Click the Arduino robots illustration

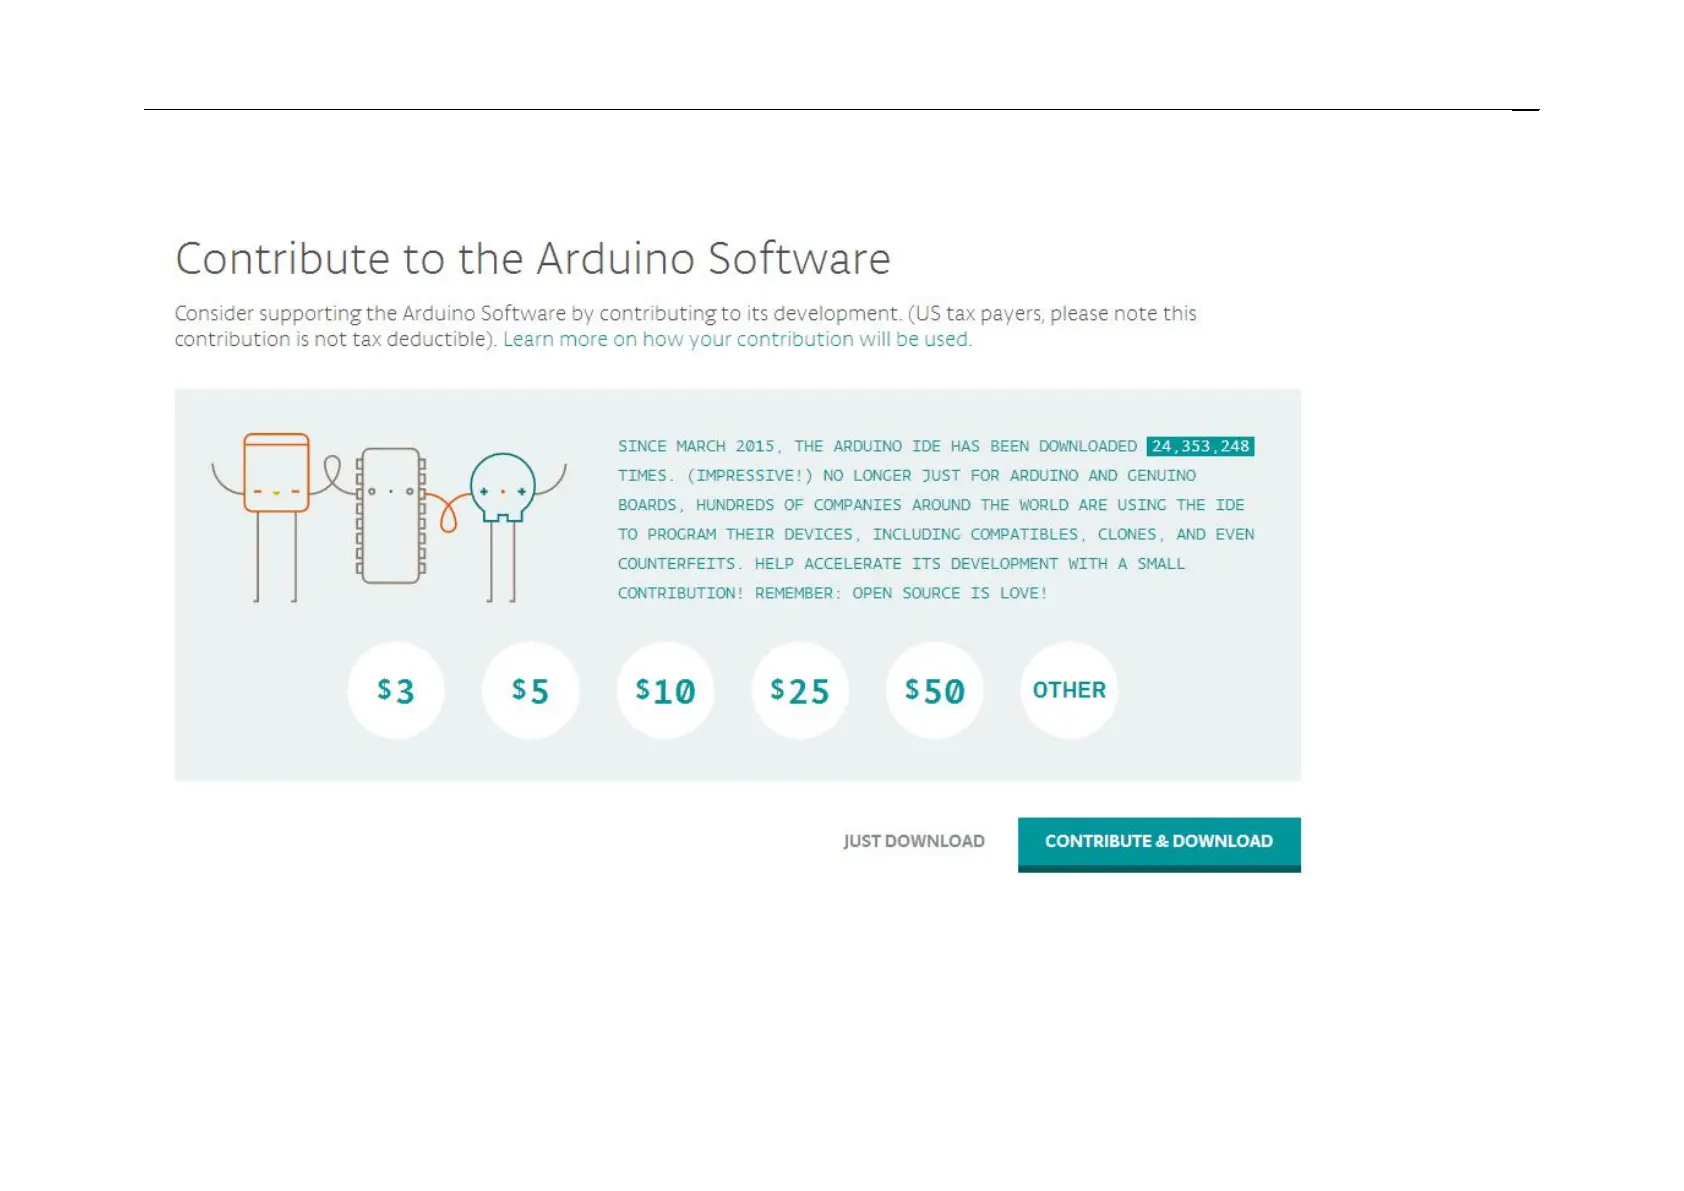[389, 517]
